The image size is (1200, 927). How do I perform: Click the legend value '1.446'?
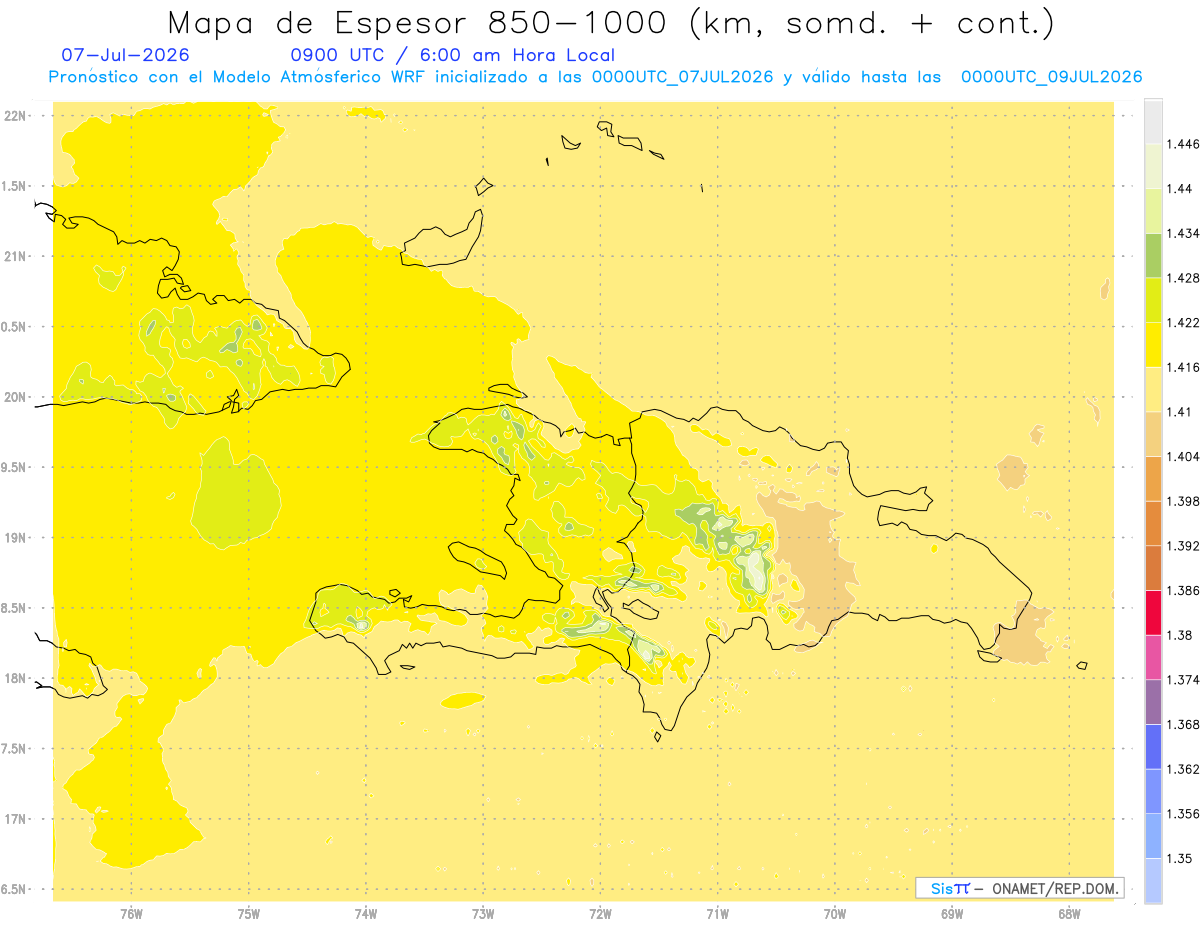[1184, 144]
